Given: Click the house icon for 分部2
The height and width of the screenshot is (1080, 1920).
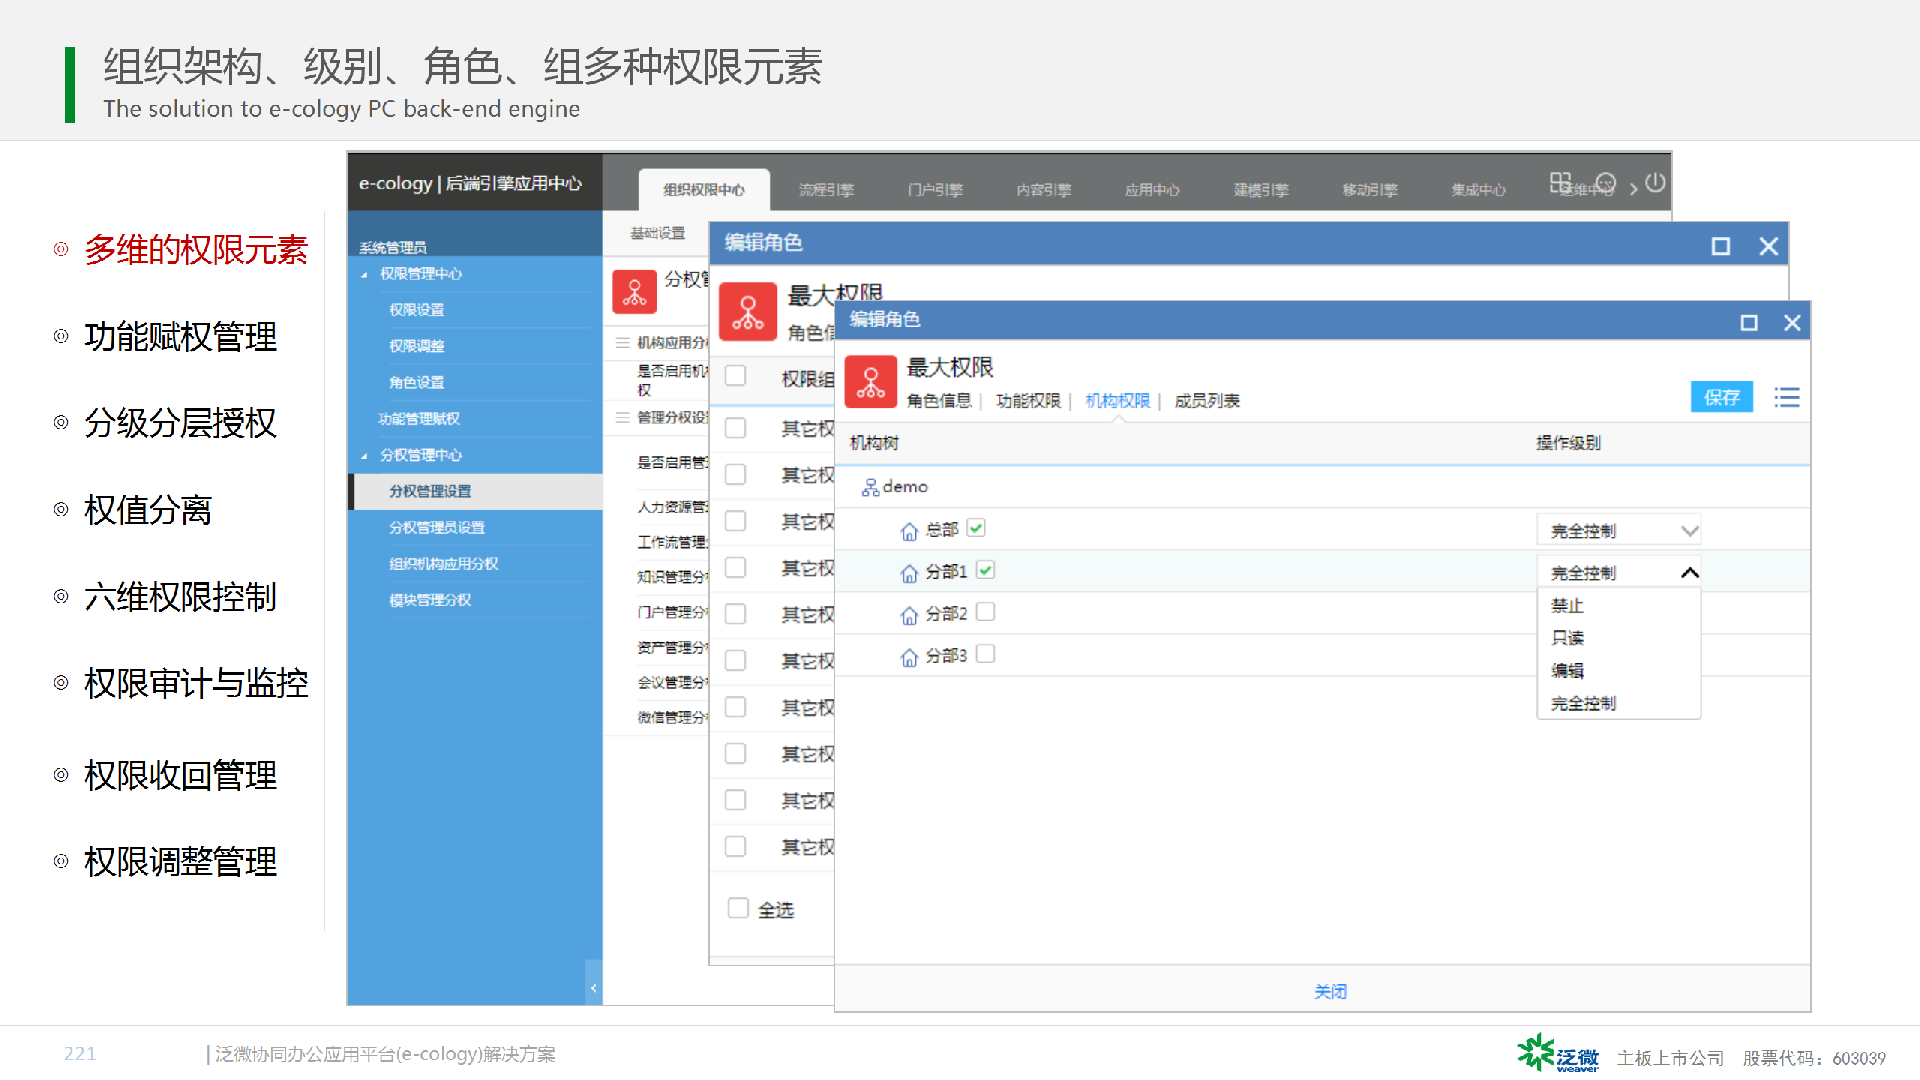Looking at the screenshot, I should (909, 615).
